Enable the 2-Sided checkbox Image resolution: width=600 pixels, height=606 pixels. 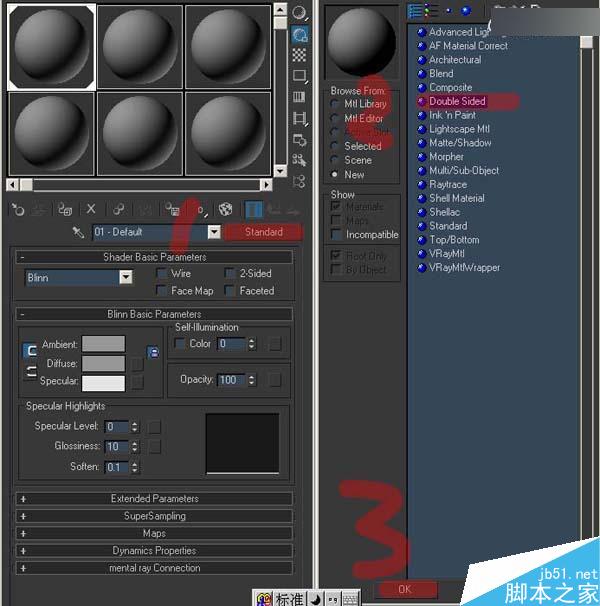click(230, 273)
